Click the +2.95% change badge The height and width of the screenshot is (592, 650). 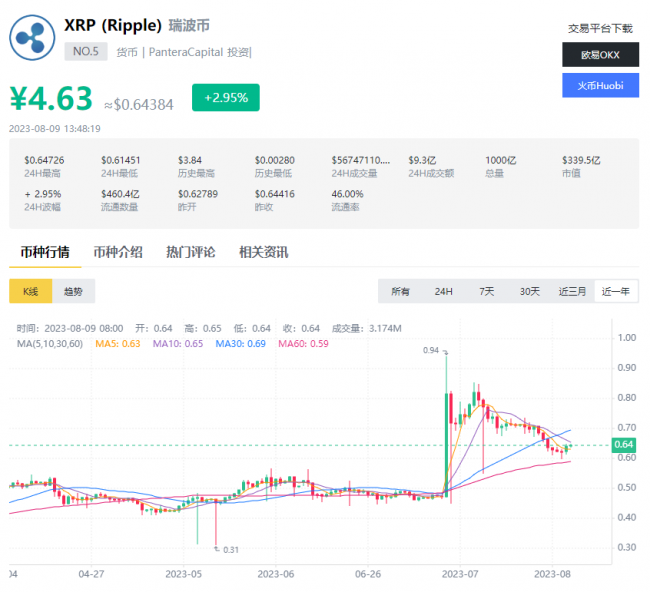click(226, 97)
